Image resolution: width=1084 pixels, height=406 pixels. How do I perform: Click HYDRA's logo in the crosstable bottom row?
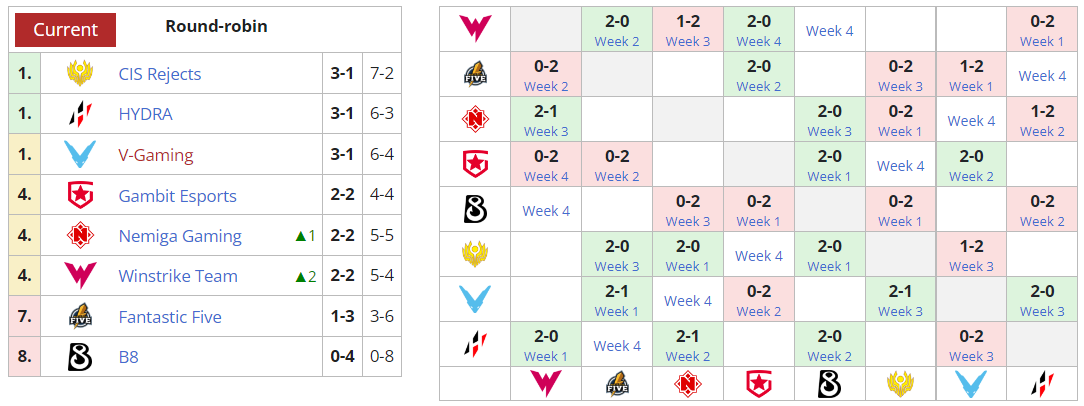click(1042, 383)
